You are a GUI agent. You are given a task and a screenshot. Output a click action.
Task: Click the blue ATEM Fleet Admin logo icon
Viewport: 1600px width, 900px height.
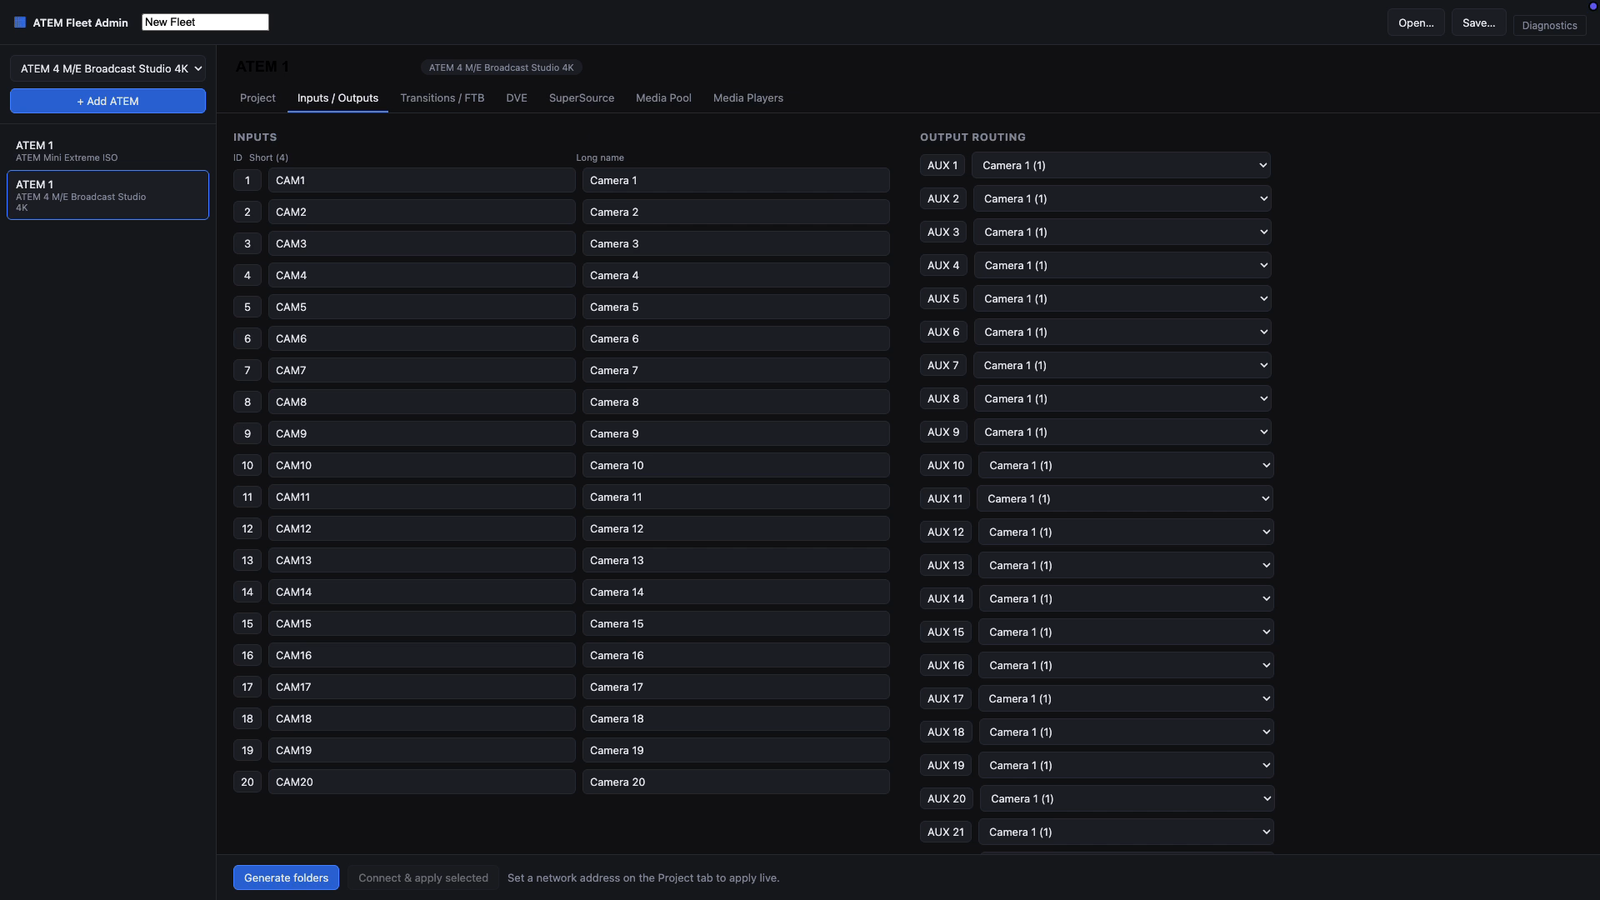pos(20,22)
